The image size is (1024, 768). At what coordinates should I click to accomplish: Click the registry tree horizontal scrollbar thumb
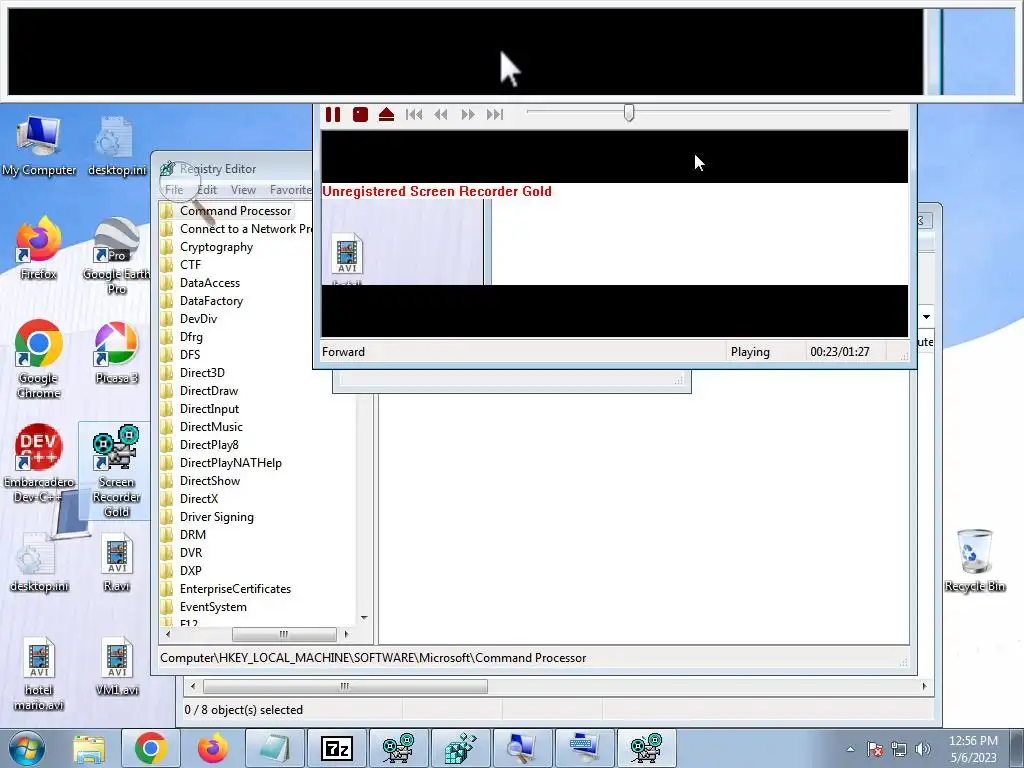(x=284, y=634)
